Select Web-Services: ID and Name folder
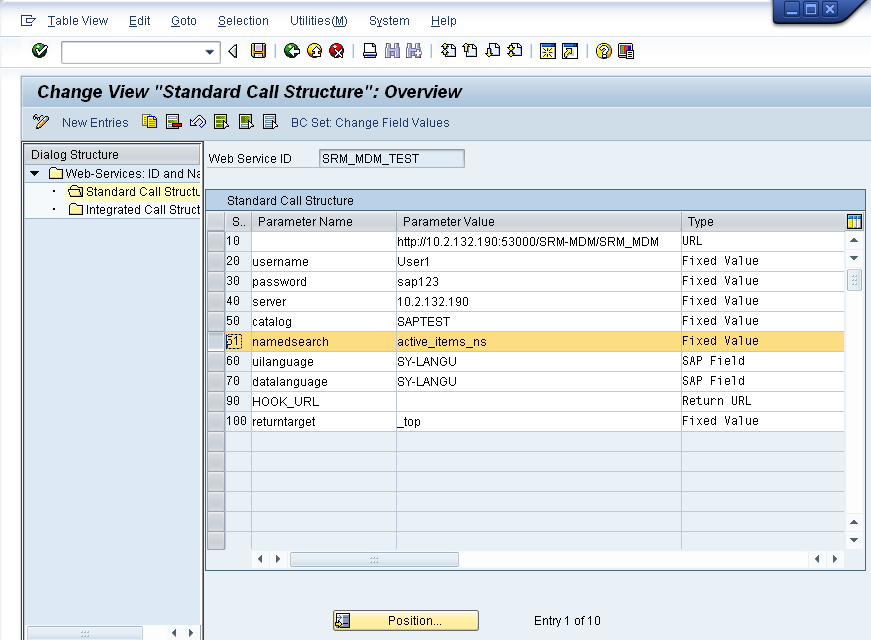Viewport: 871px width, 640px height. pyautogui.click(x=125, y=174)
